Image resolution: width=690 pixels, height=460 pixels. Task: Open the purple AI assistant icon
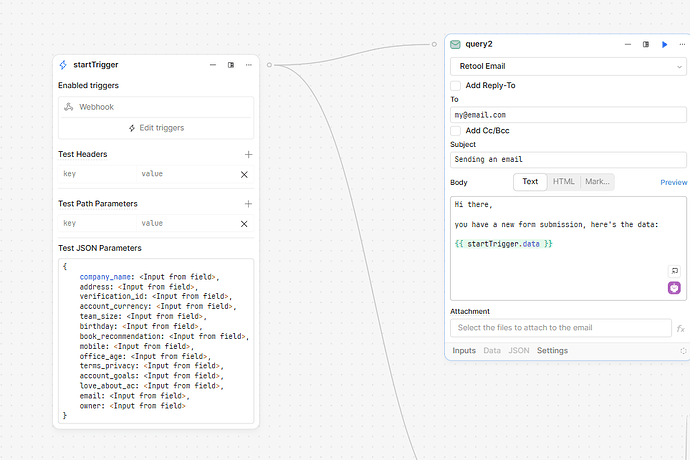(674, 288)
